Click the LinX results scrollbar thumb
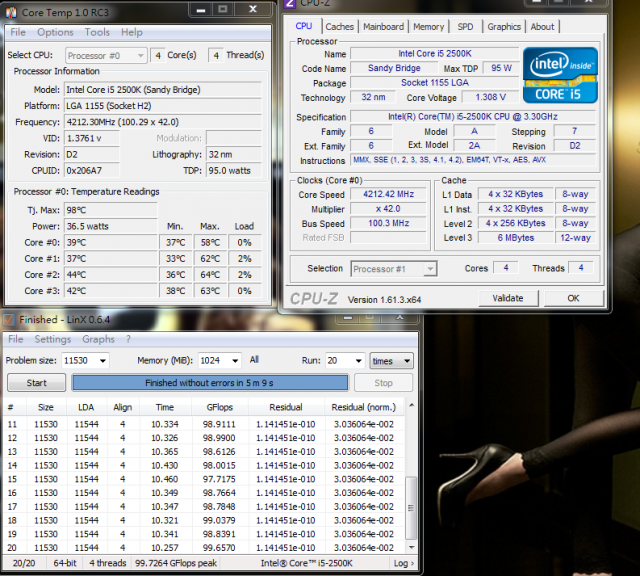640x576 pixels. pyautogui.click(x=411, y=508)
